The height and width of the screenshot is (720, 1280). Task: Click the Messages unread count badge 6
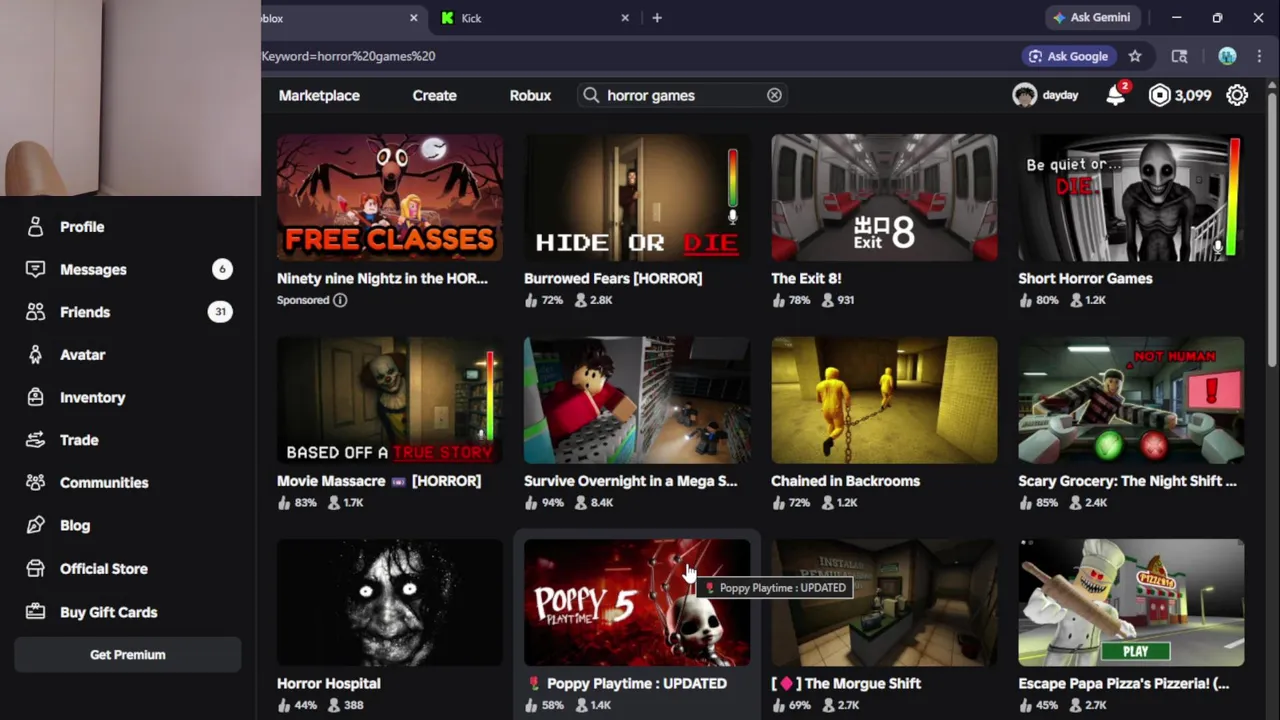[x=222, y=269]
